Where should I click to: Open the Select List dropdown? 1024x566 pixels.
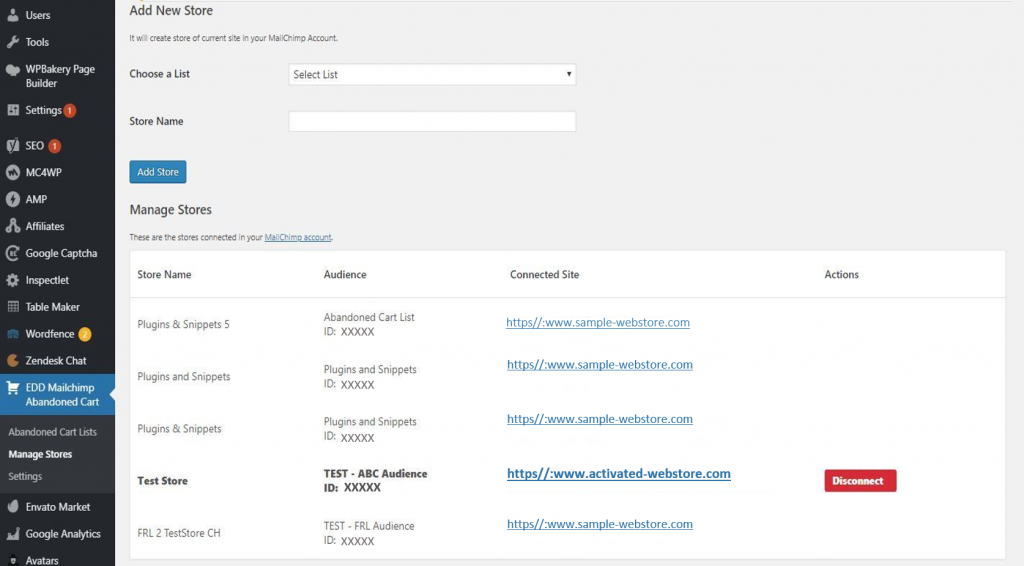point(432,74)
